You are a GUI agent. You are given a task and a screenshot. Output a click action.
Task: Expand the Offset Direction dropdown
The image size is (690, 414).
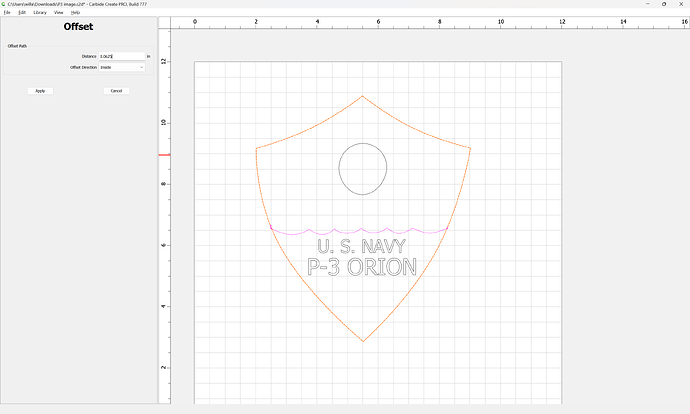(121, 67)
